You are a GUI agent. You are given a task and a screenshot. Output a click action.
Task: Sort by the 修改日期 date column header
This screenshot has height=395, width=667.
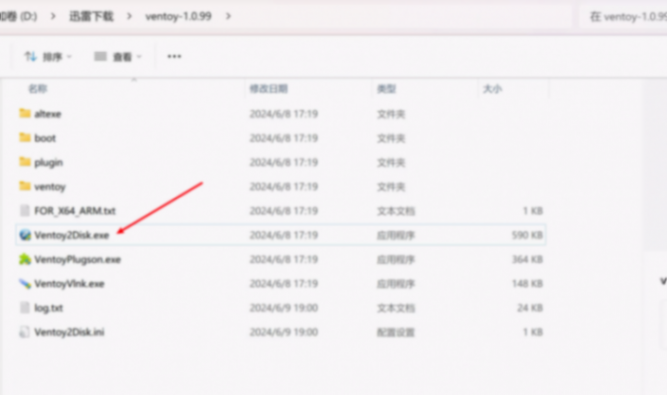[268, 88]
